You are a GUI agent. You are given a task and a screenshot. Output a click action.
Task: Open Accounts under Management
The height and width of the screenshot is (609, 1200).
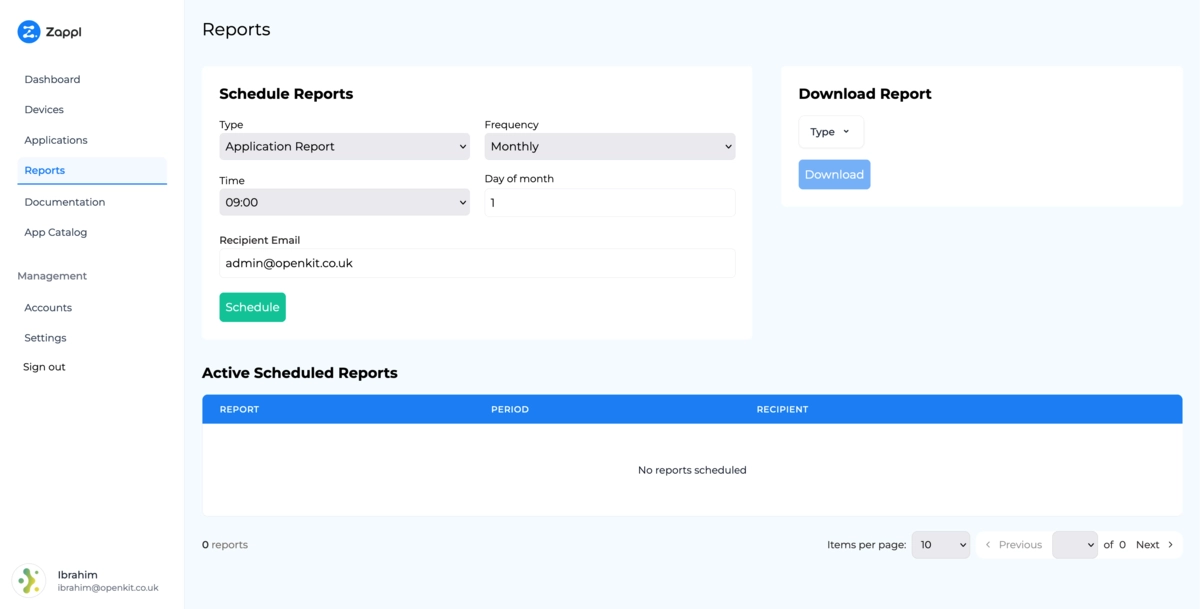(x=47, y=307)
